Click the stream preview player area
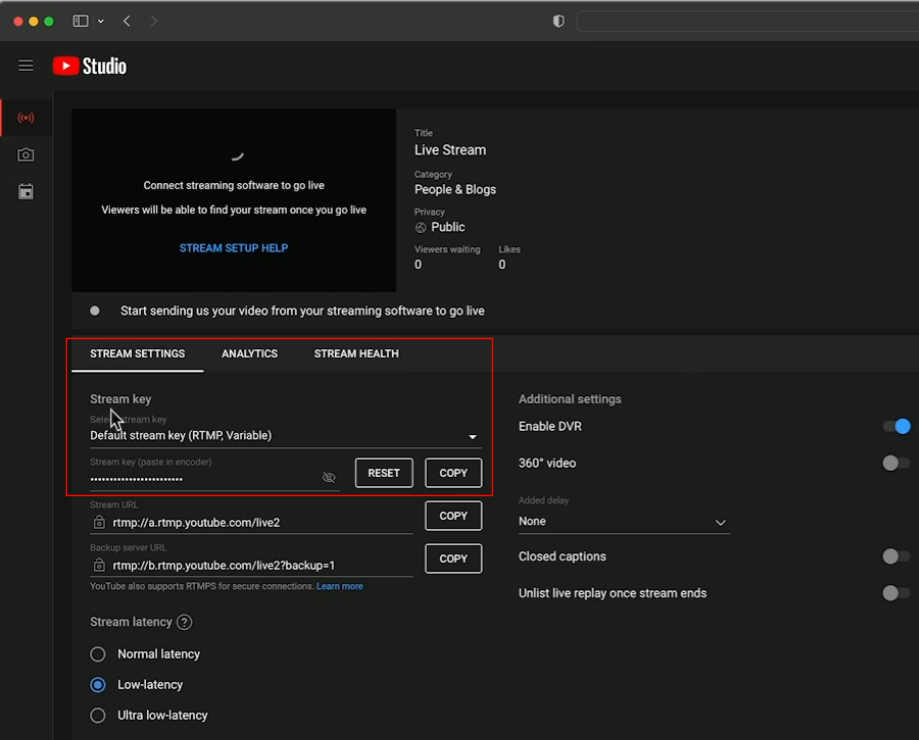The width and height of the screenshot is (919, 740). click(x=234, y=200)
